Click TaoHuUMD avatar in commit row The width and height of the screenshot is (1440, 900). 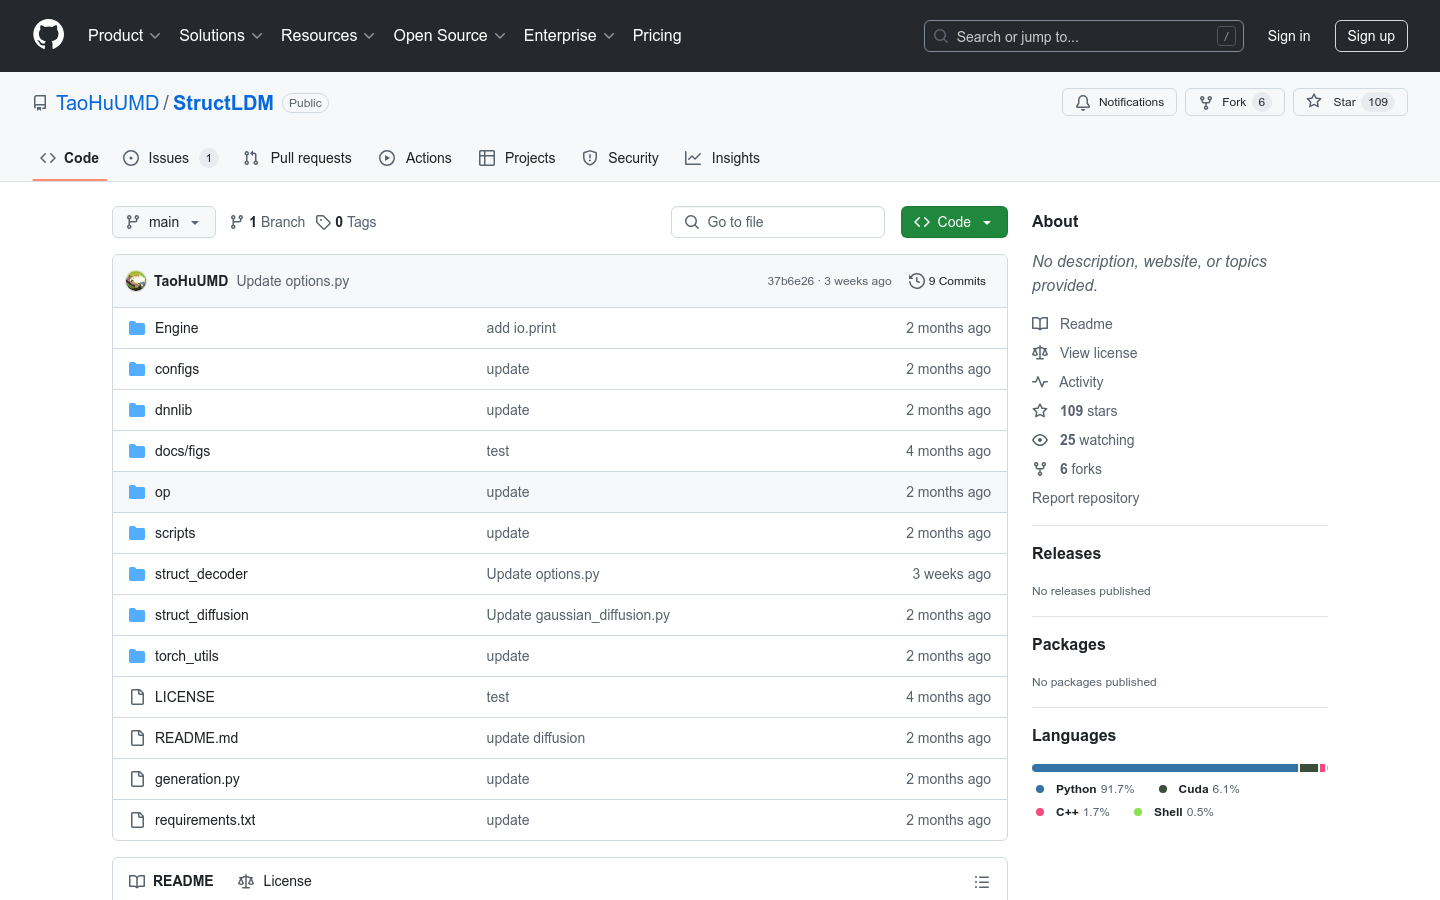[136, 281]
